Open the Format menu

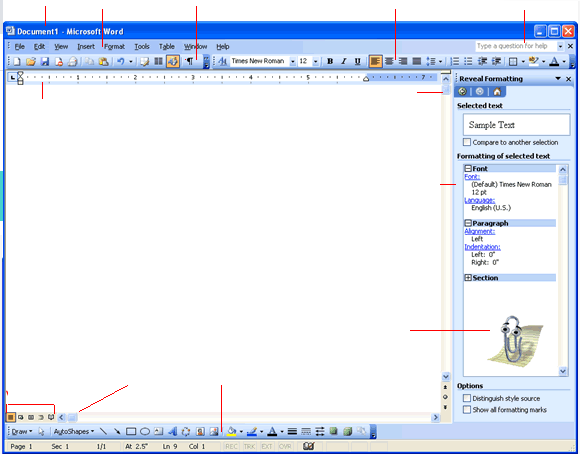click(x=114, y=47)
